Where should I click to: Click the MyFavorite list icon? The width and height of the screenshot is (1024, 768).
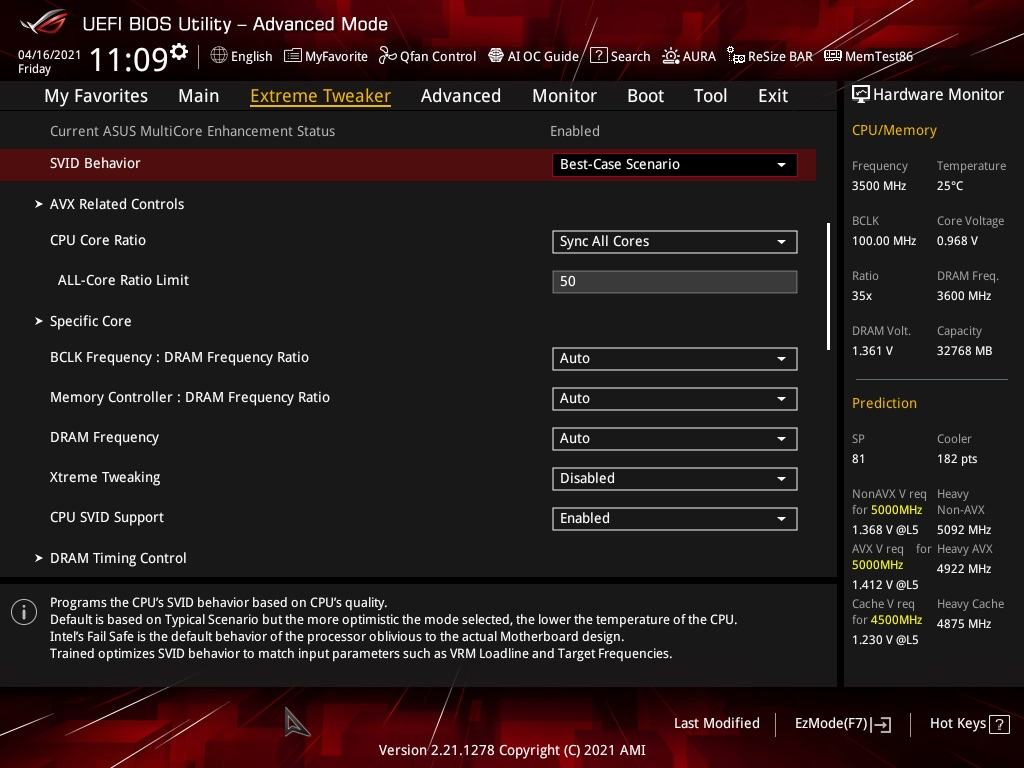pyautogui.click(x=293, y=56)
